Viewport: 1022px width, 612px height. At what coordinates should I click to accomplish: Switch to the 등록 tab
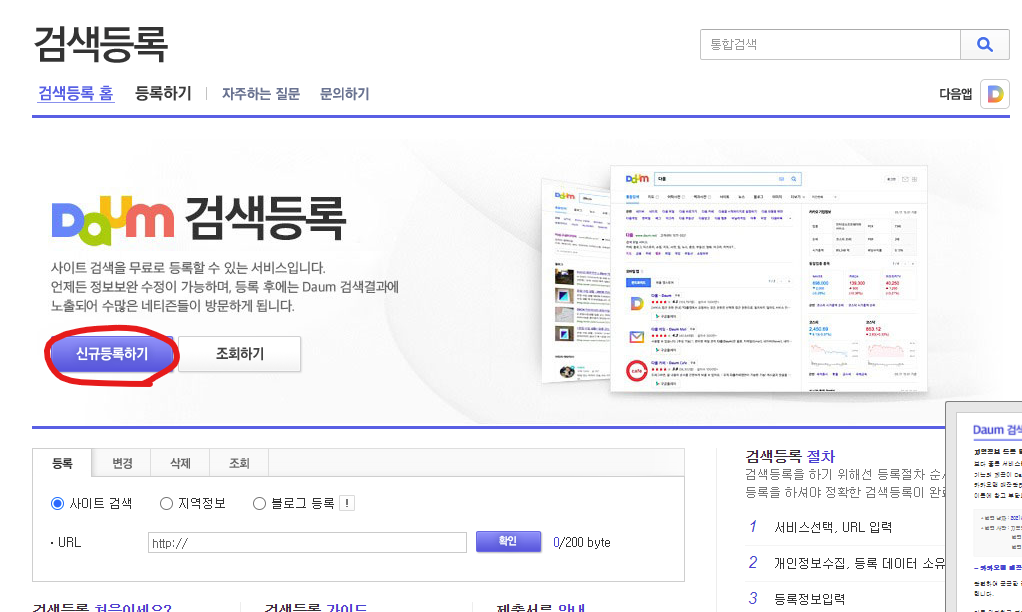pos(63,463)
